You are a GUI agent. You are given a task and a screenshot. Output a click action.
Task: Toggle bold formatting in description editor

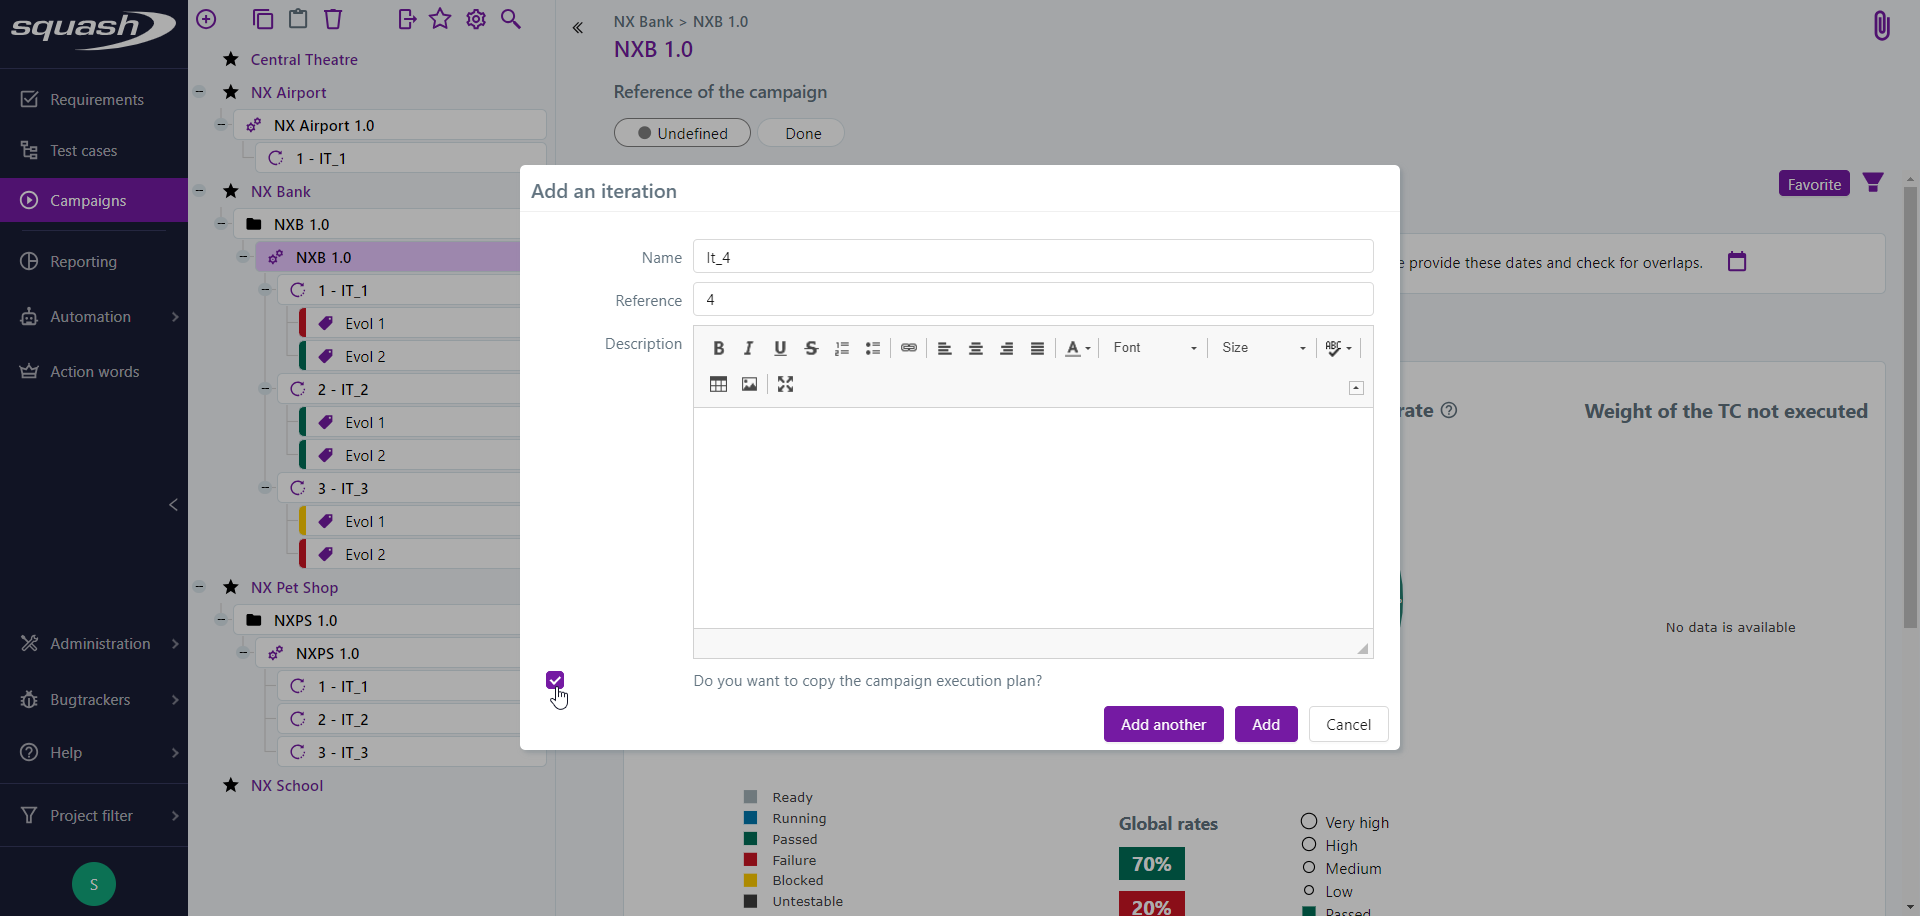point(718,348)
